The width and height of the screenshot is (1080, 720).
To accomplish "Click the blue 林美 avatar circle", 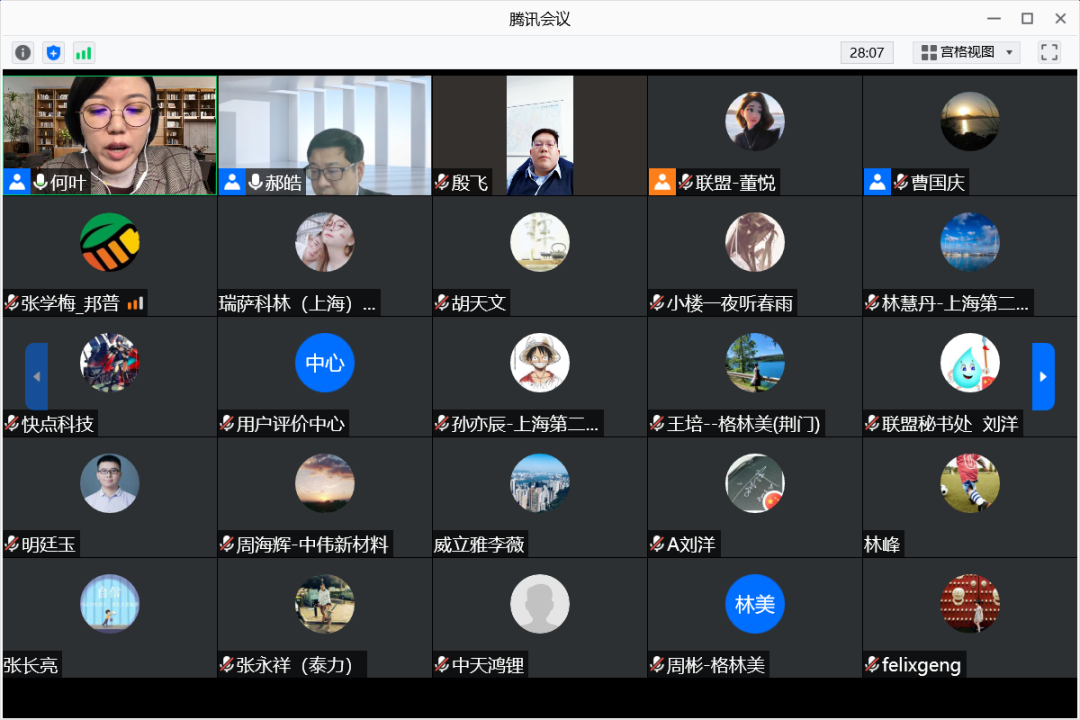I will (x=755, y=604).
